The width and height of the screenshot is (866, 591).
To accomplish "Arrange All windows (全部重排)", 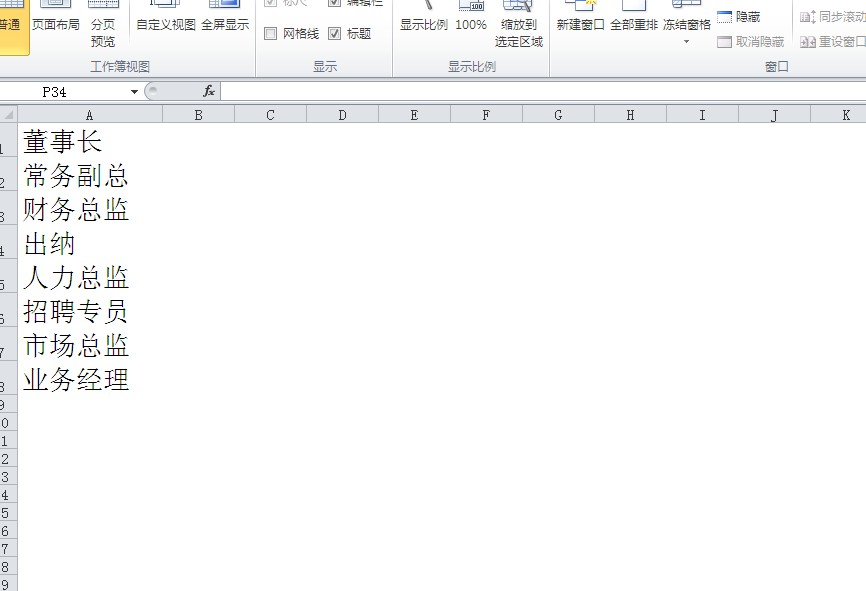I will pyautogui.click(x=633, y=19).
